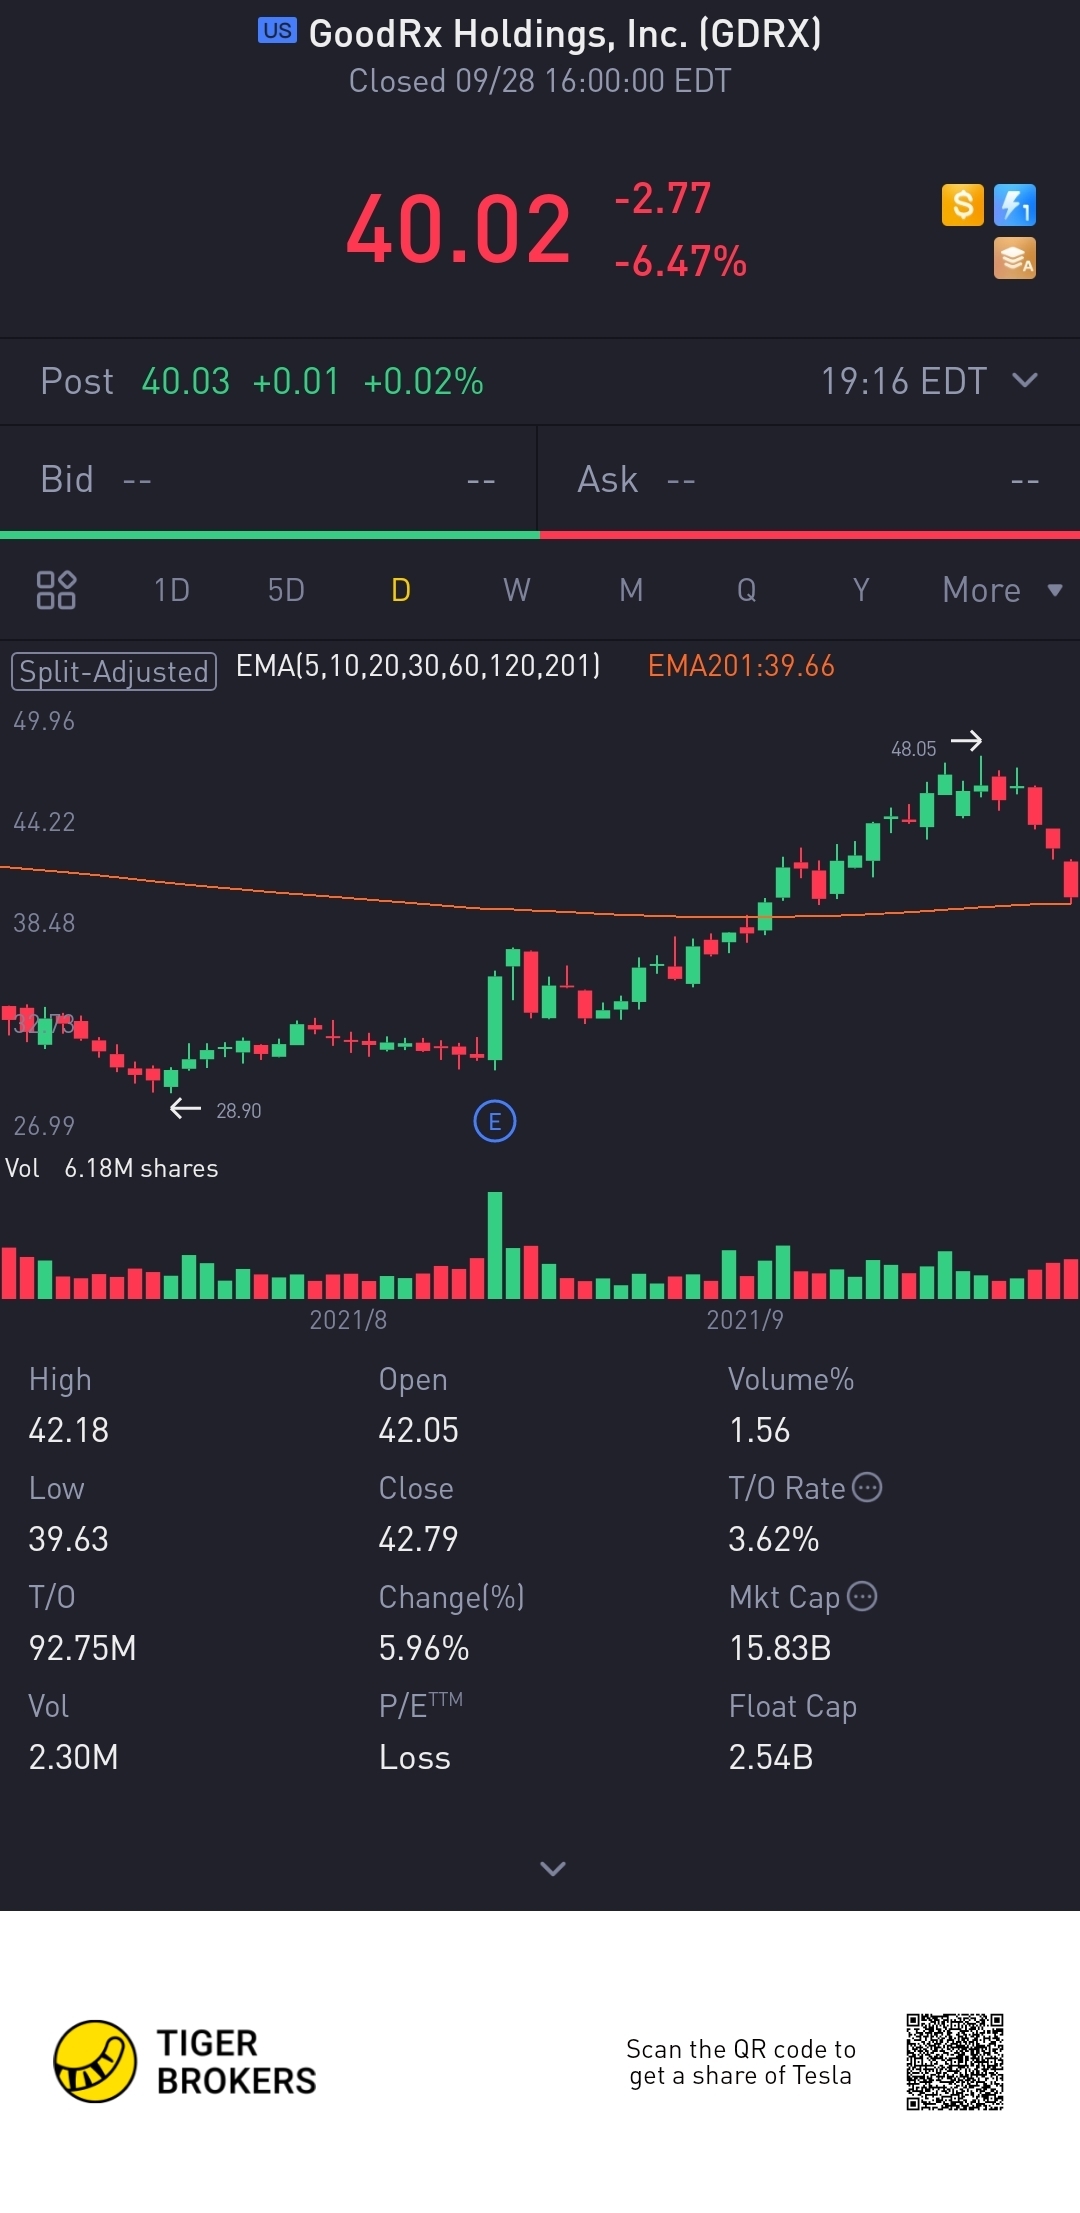Tap the 28.90 low price marker
The height and width of the screenshot is (2213, 1080).
(239, 1110)
